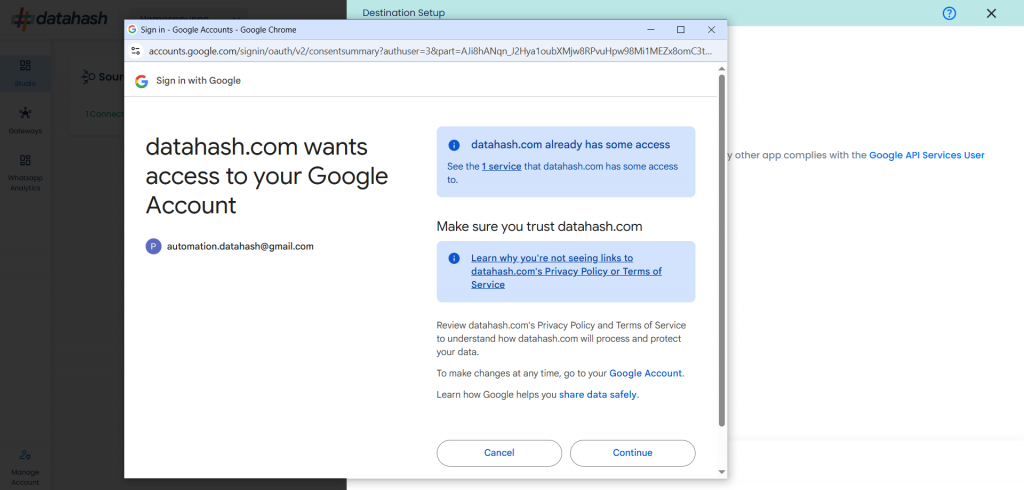The image size is (1024, 490).
Task: Minimize the Google sign-in popup window
Action: pos(650,29)
